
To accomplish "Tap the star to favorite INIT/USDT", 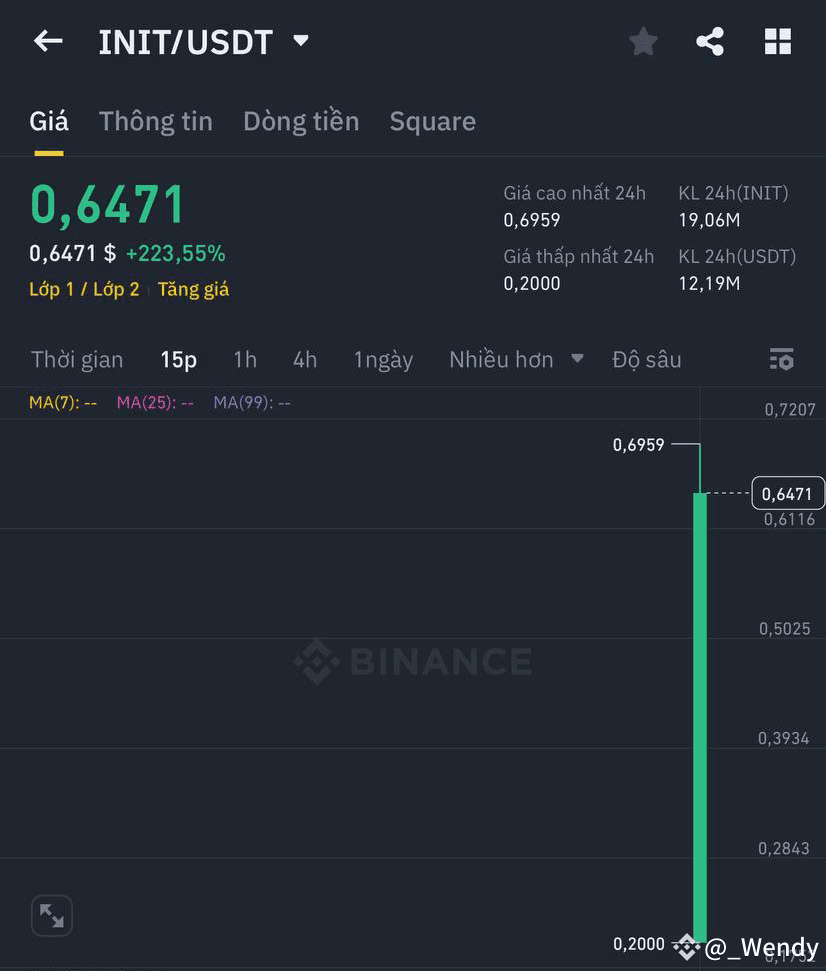I will [x=642, y=41].
